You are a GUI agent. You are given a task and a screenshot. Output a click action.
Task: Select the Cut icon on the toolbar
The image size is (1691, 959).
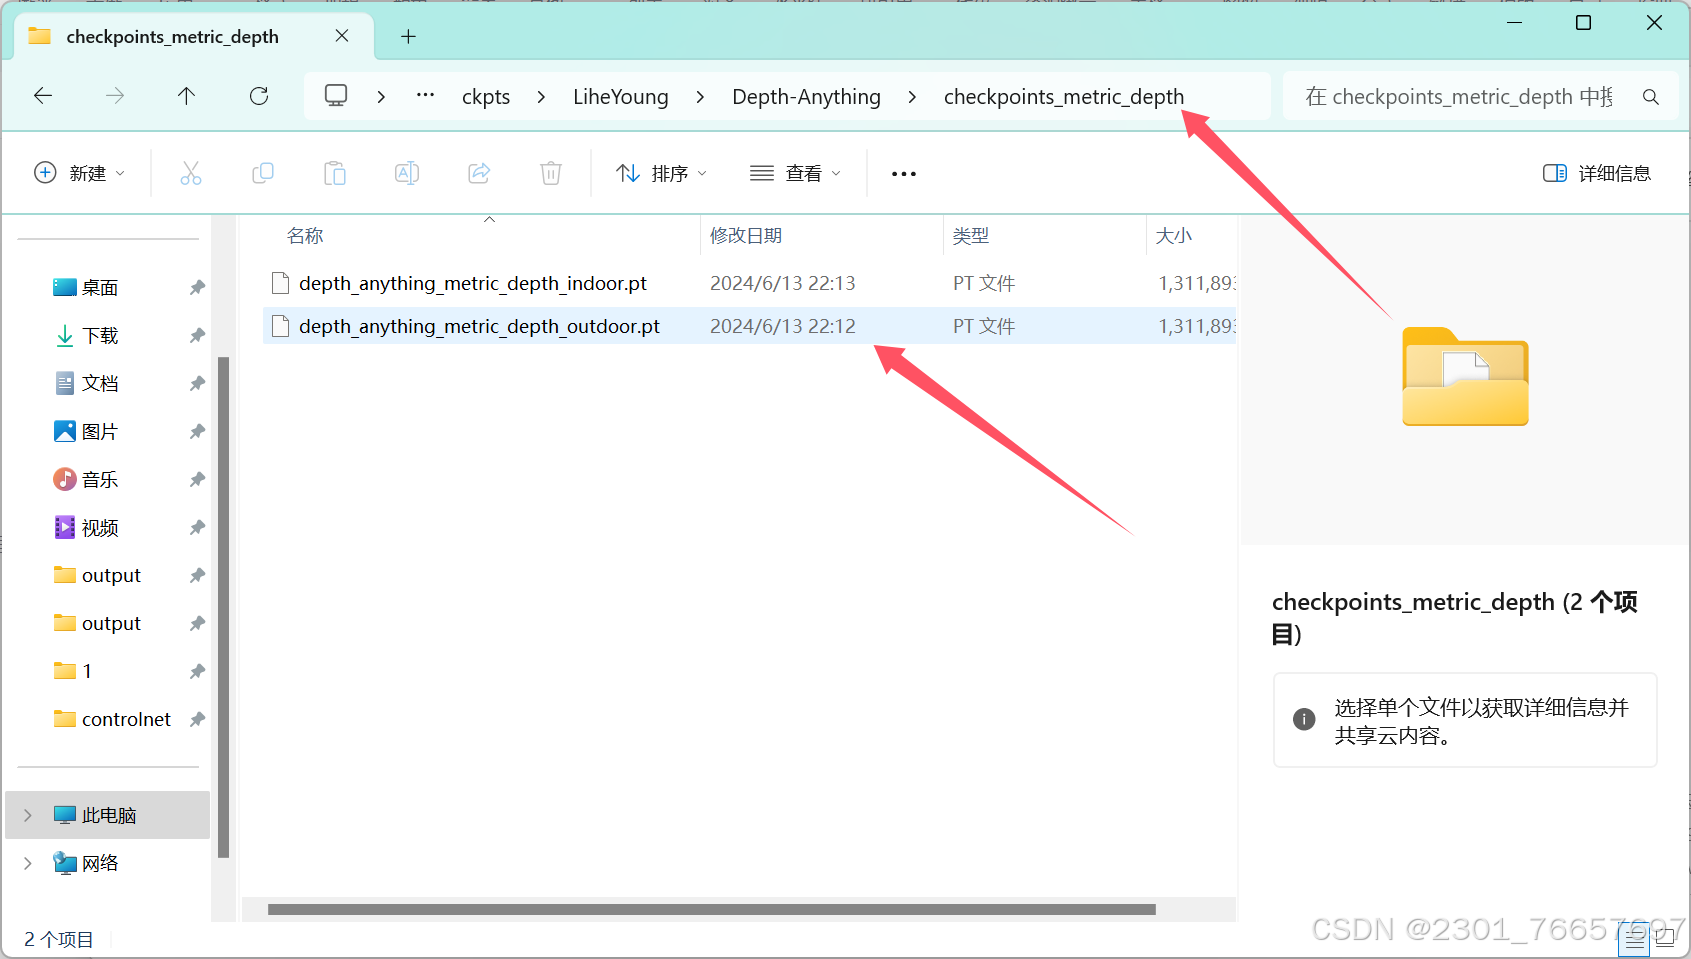pyautogui.click(x=191, y=172)
